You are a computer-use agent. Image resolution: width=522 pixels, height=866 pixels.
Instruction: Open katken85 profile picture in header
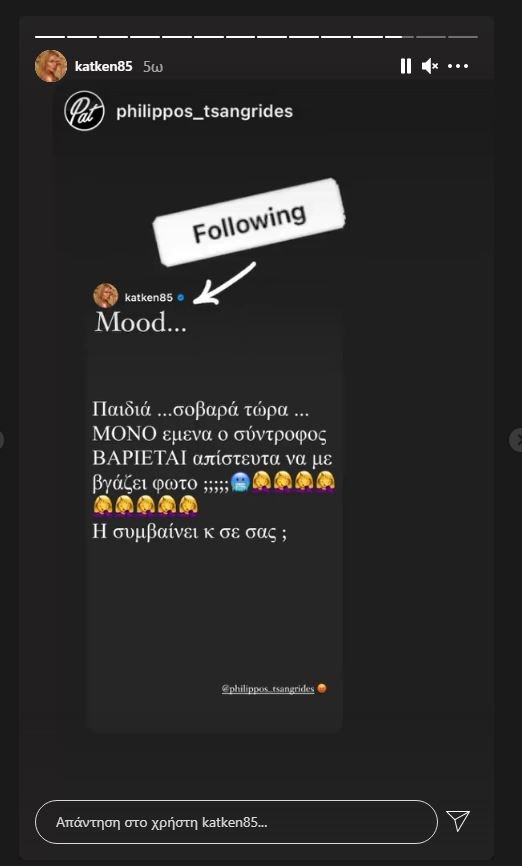[51, 66]
